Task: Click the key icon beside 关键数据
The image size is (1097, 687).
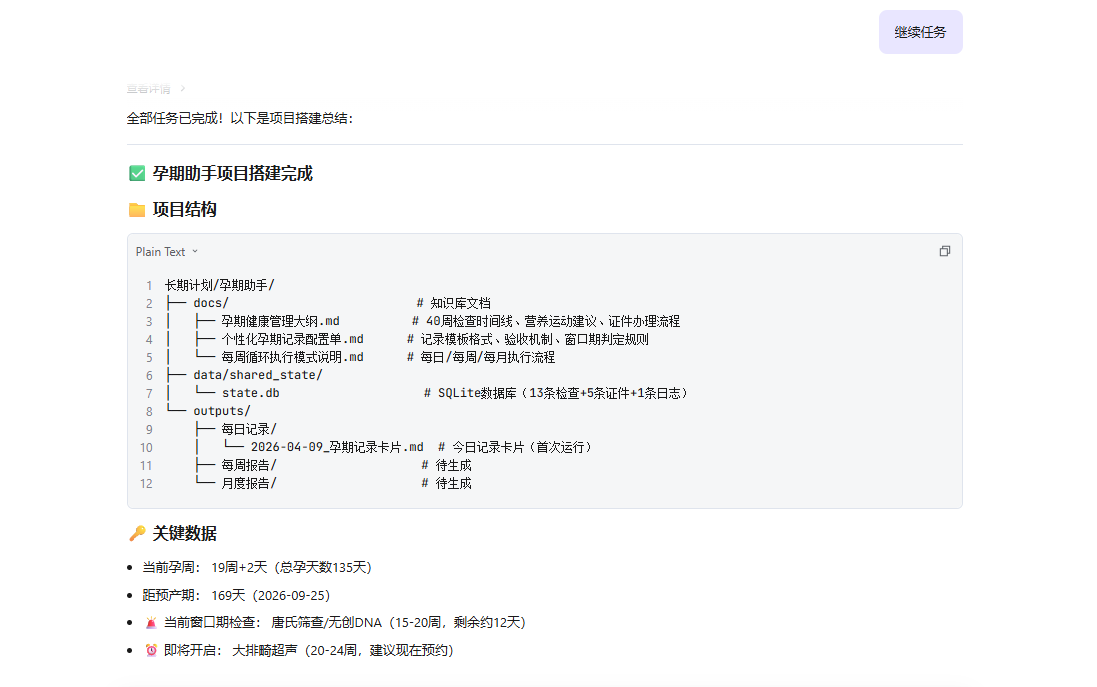Action: [x=137, y=534]
